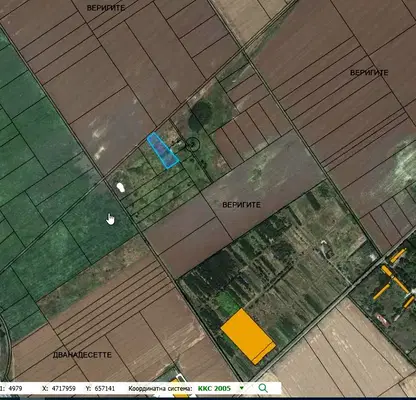Screen dimensions: 416x400
Task: Click the circle marker beside blue parcel
Action: 192,144
